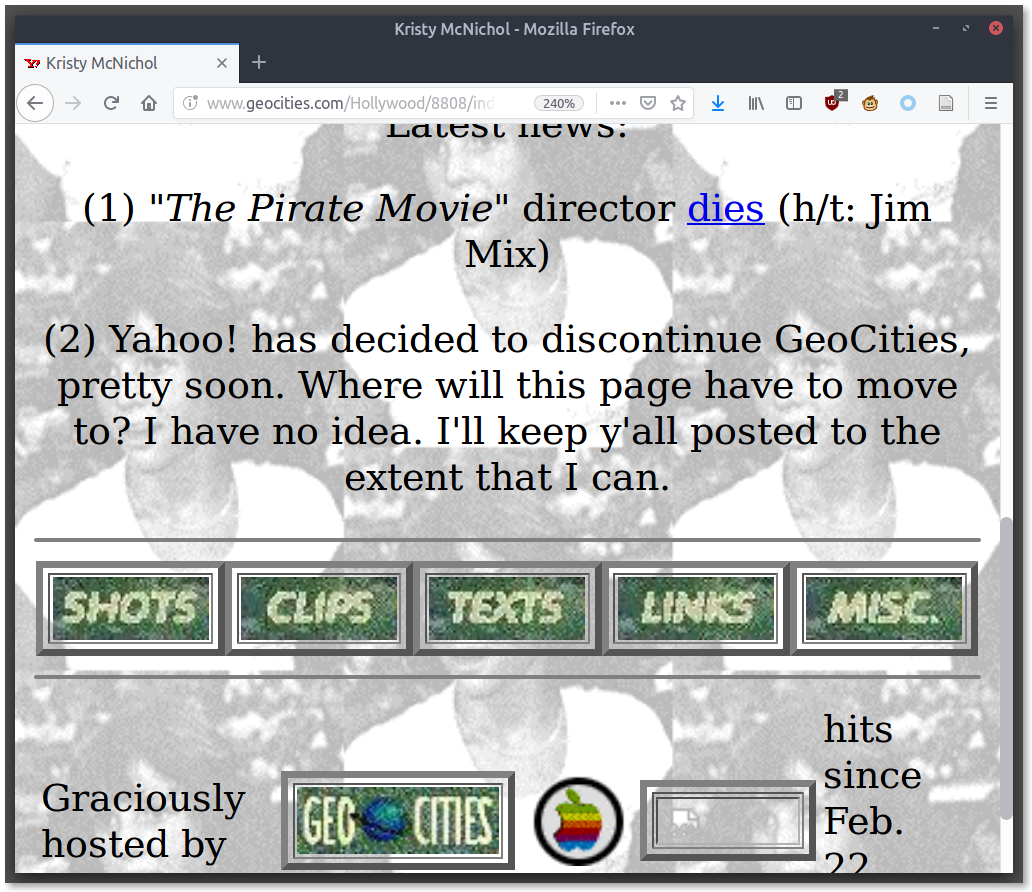Viewport: 1032px width, 892px height.
Task: Toggle the Firefox sidebar view
Action: tap(794, 103)
